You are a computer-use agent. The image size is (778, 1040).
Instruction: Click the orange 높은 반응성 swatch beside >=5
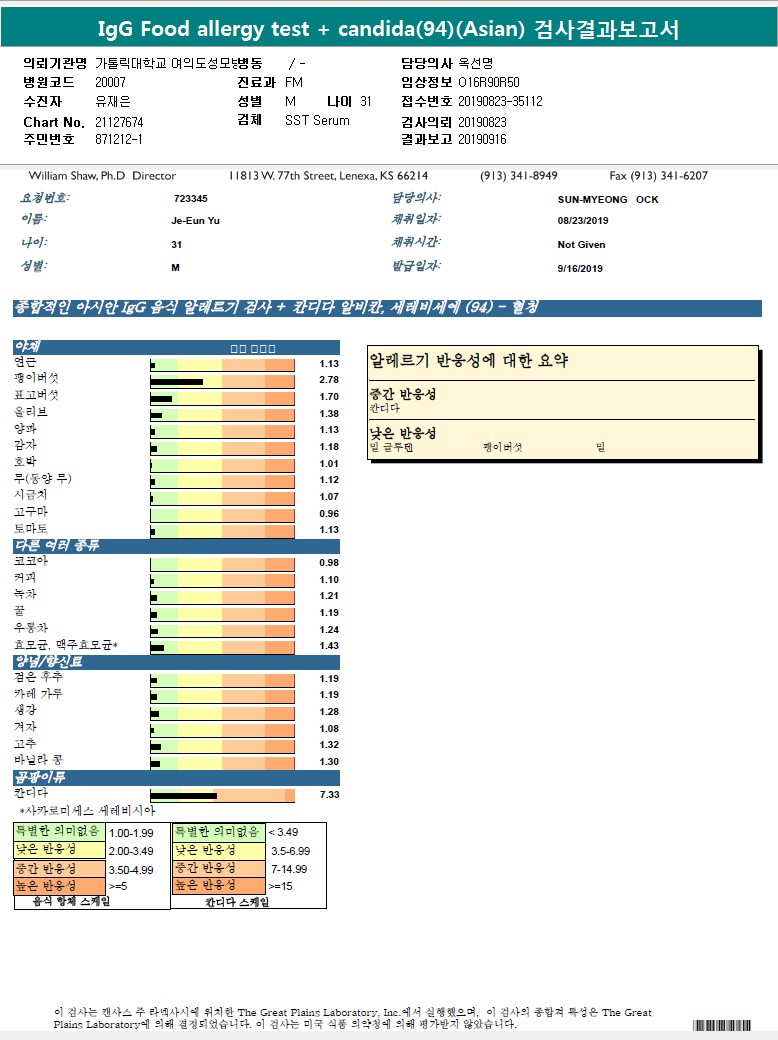pyautogui.click(x=60, y=886)
